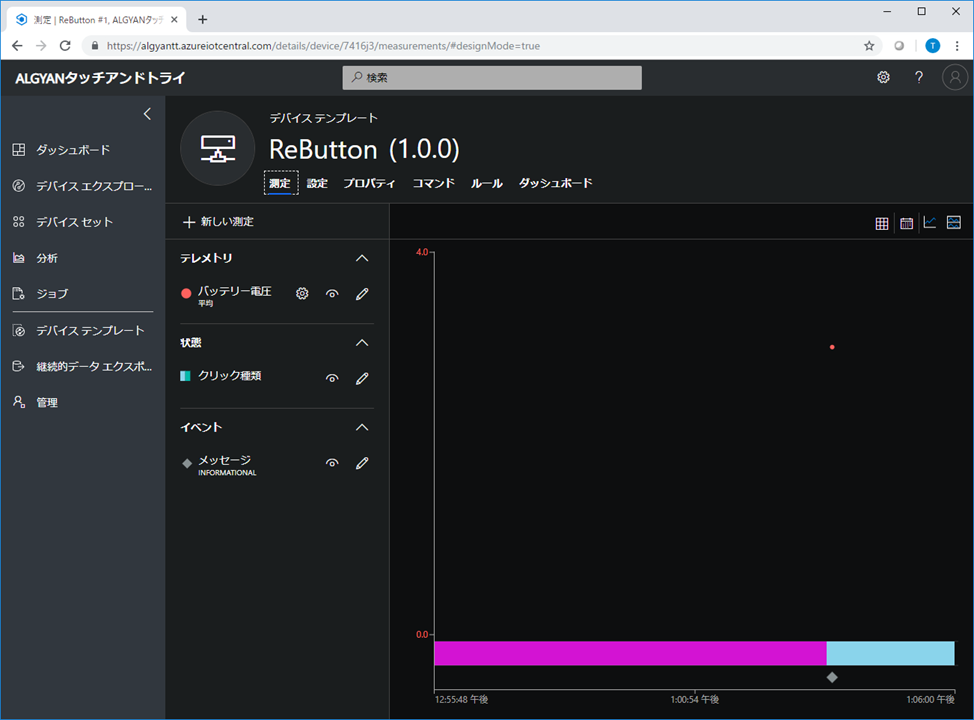Collapse the テレメトリ section
The image size is (974, 720).
(x=362, y=258)
